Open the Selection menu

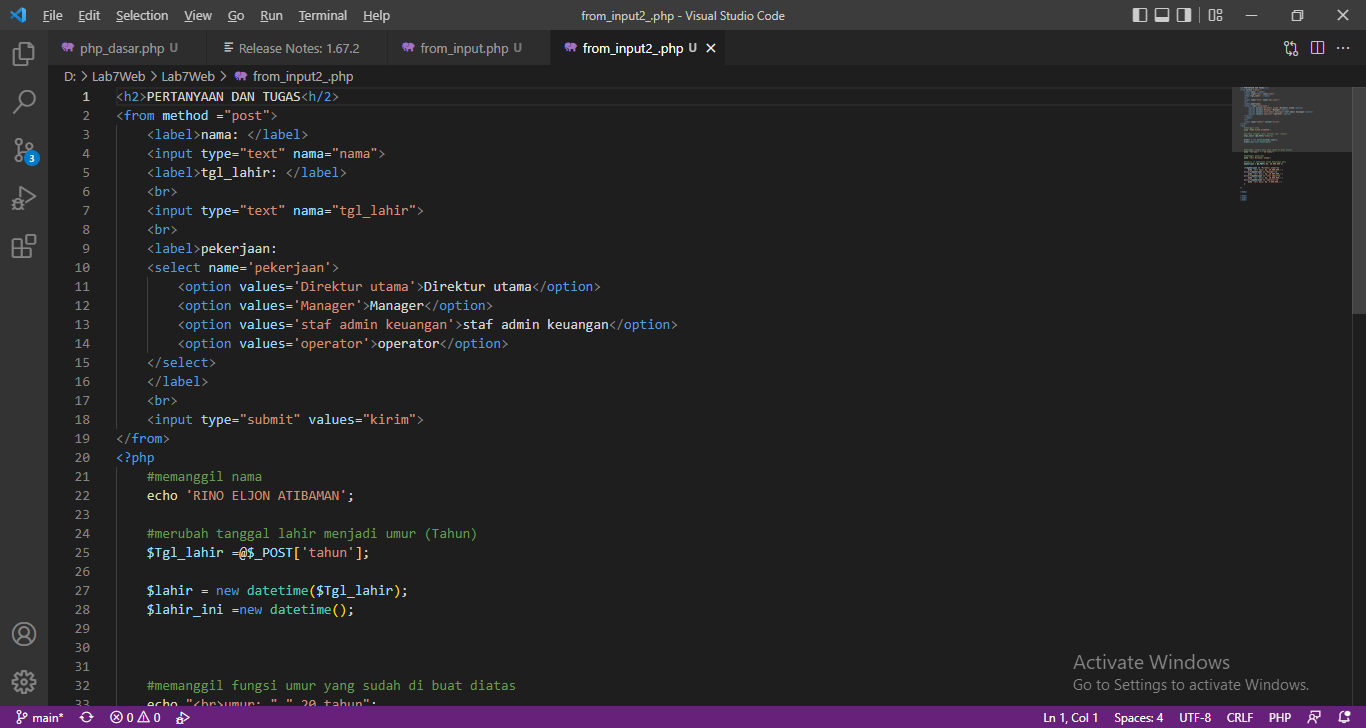click(142, 15)
